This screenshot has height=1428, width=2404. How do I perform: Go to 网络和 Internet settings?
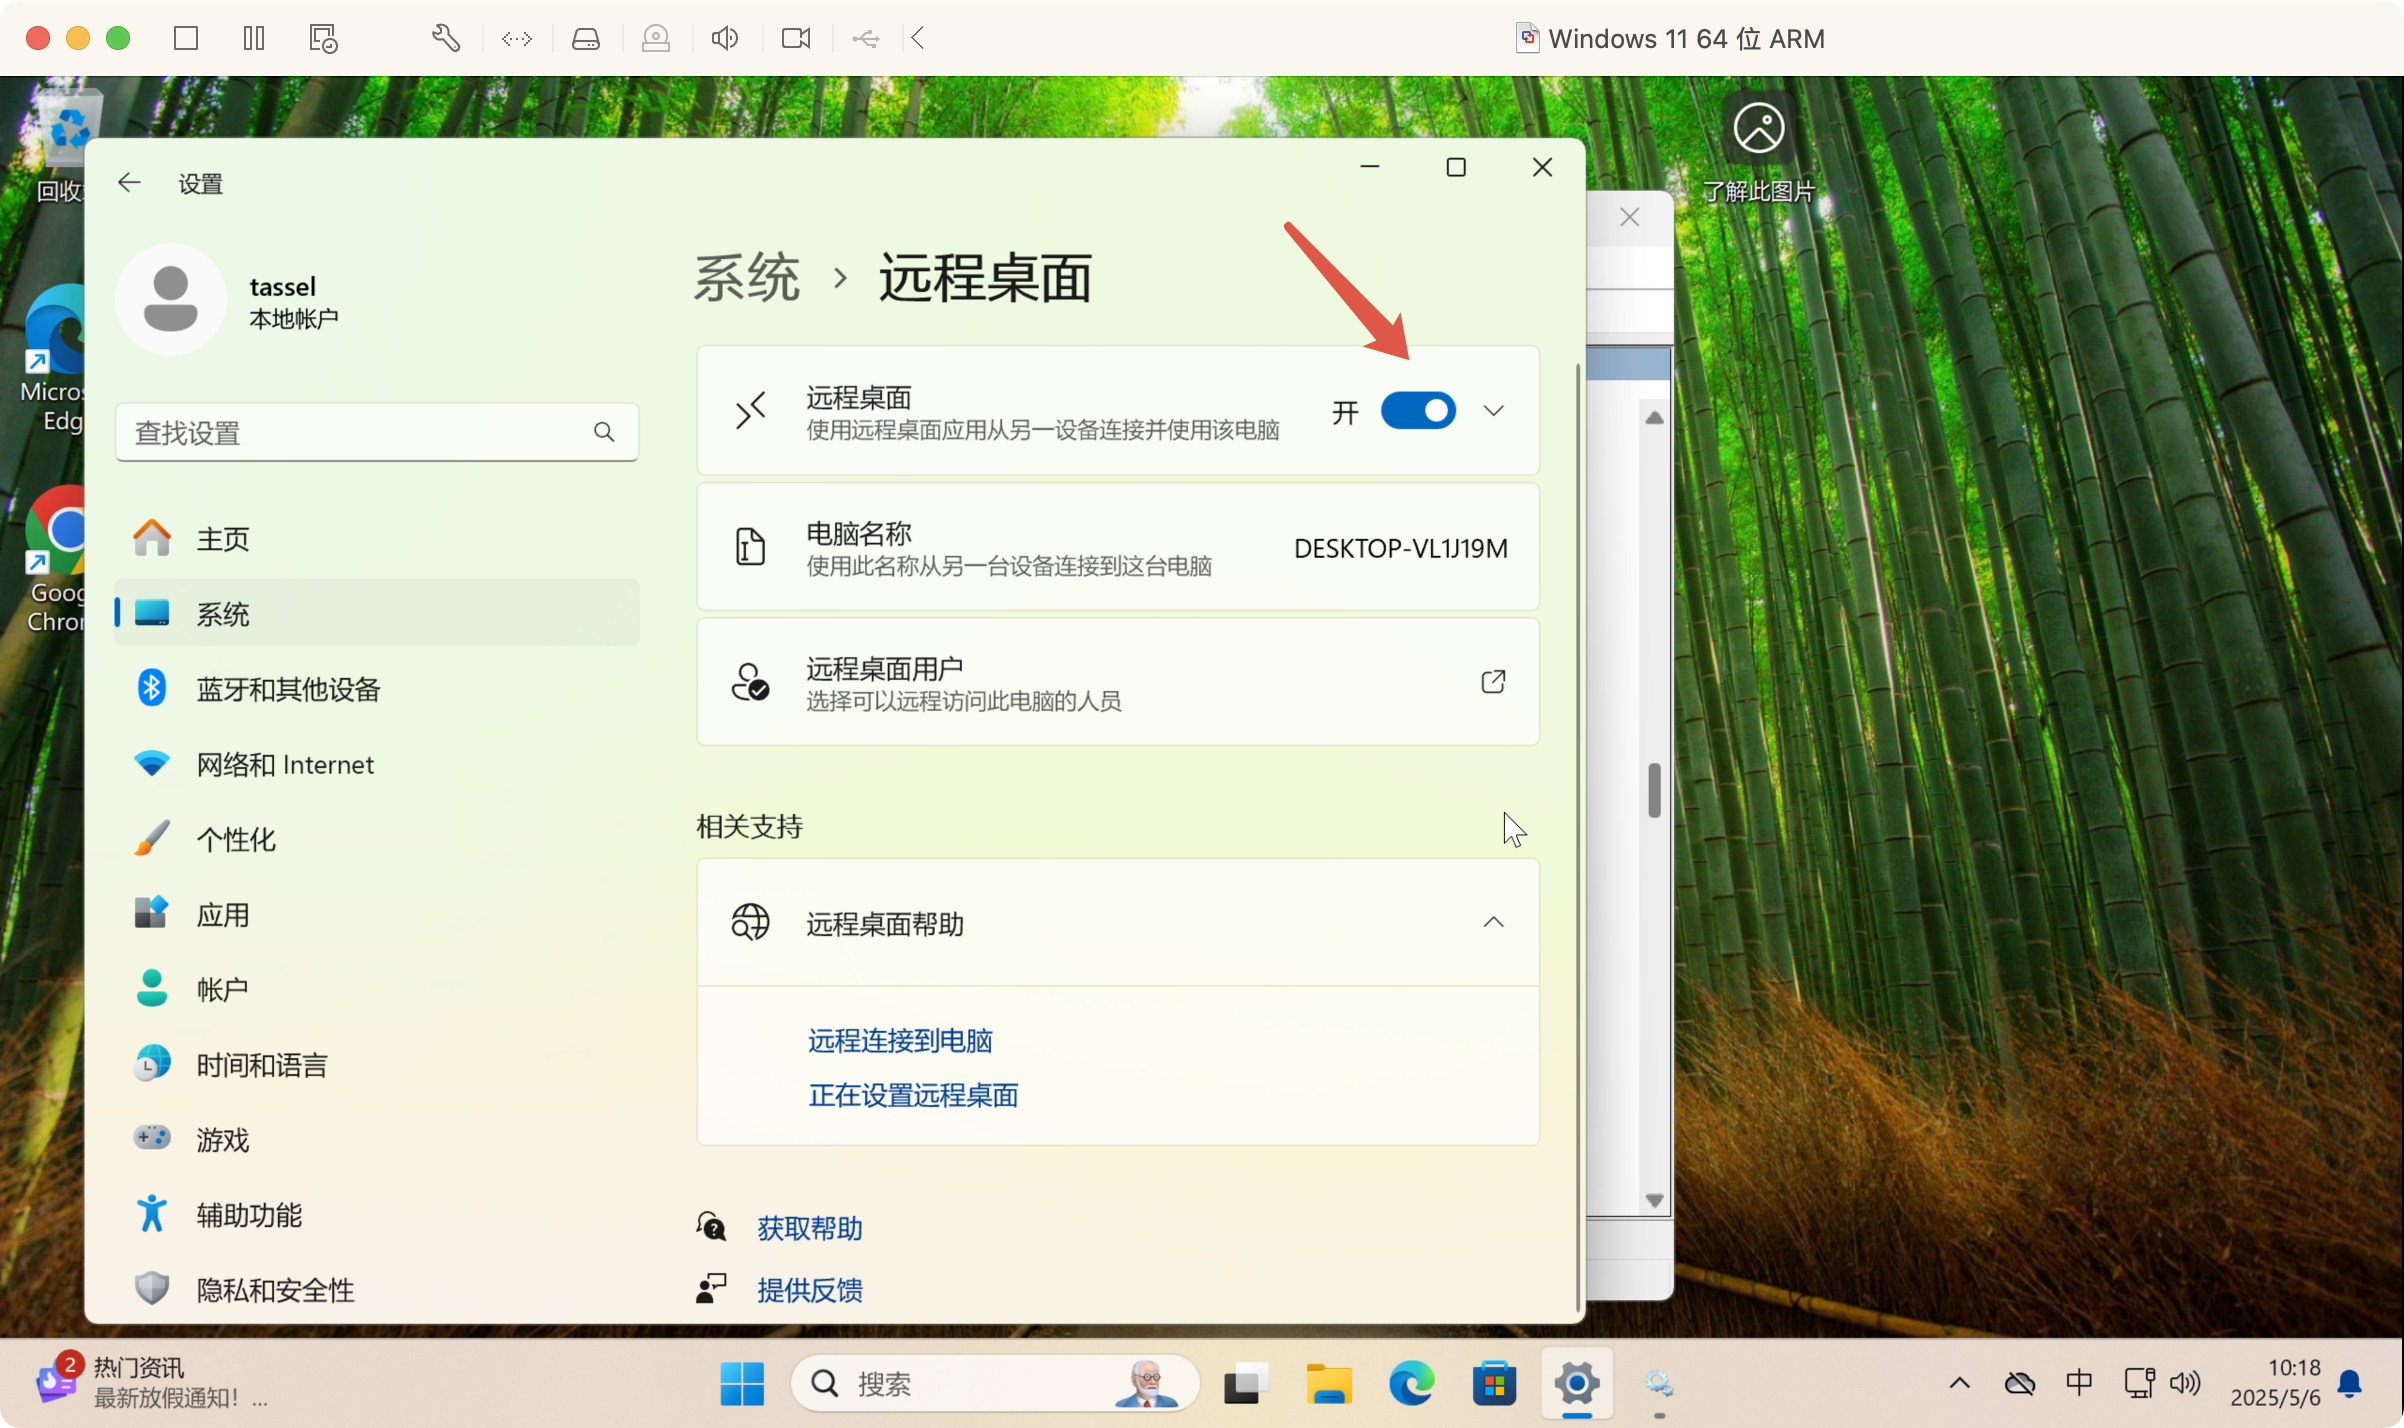pyautogui.click(x=285, y=765)
